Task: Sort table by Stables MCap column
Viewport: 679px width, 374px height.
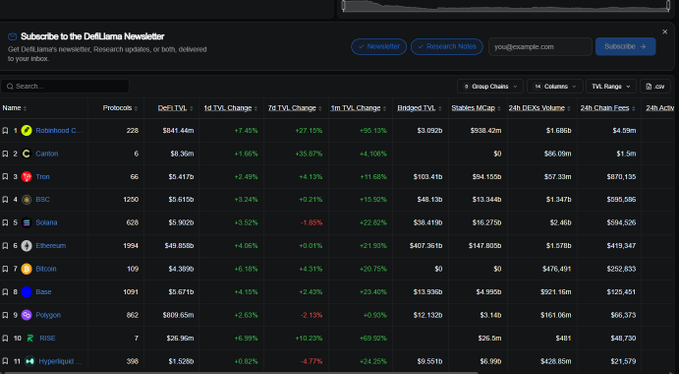Action: click(476, 108)
